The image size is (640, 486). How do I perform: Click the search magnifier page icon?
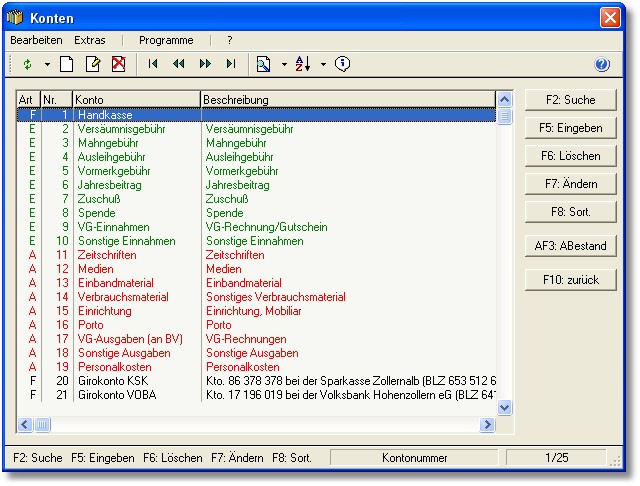coord(264,64)
